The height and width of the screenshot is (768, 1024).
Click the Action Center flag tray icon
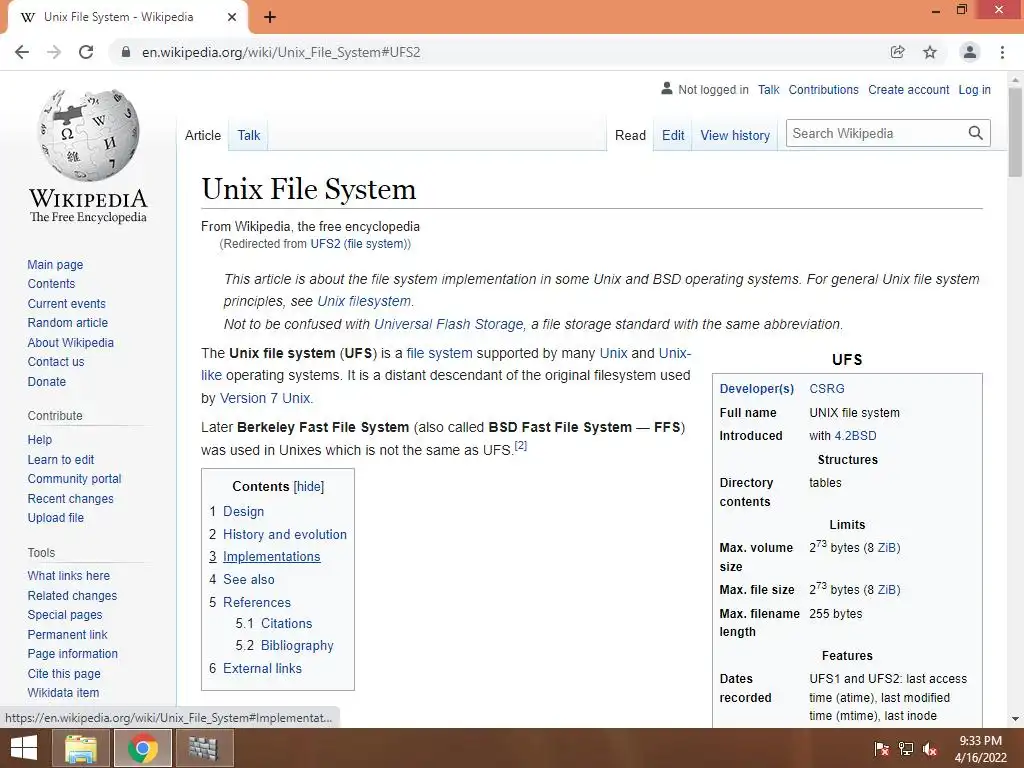tap(882, 749)
